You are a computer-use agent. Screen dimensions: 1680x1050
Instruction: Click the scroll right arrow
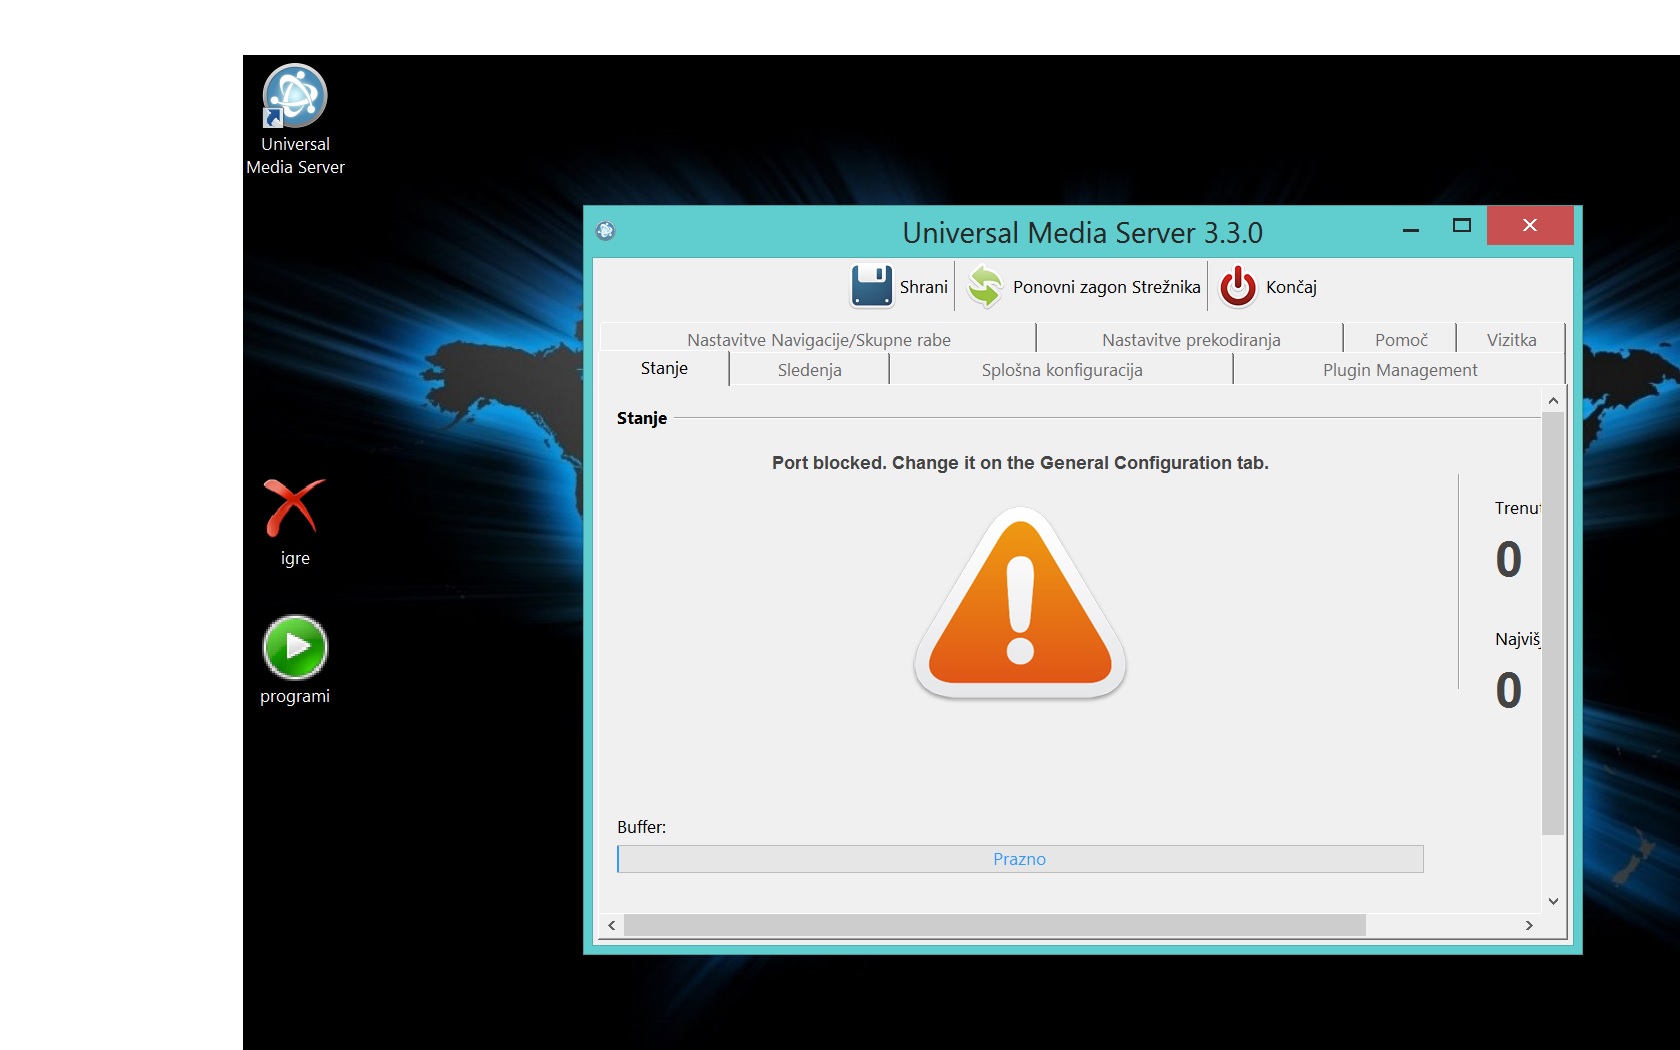pos(1529,925)
